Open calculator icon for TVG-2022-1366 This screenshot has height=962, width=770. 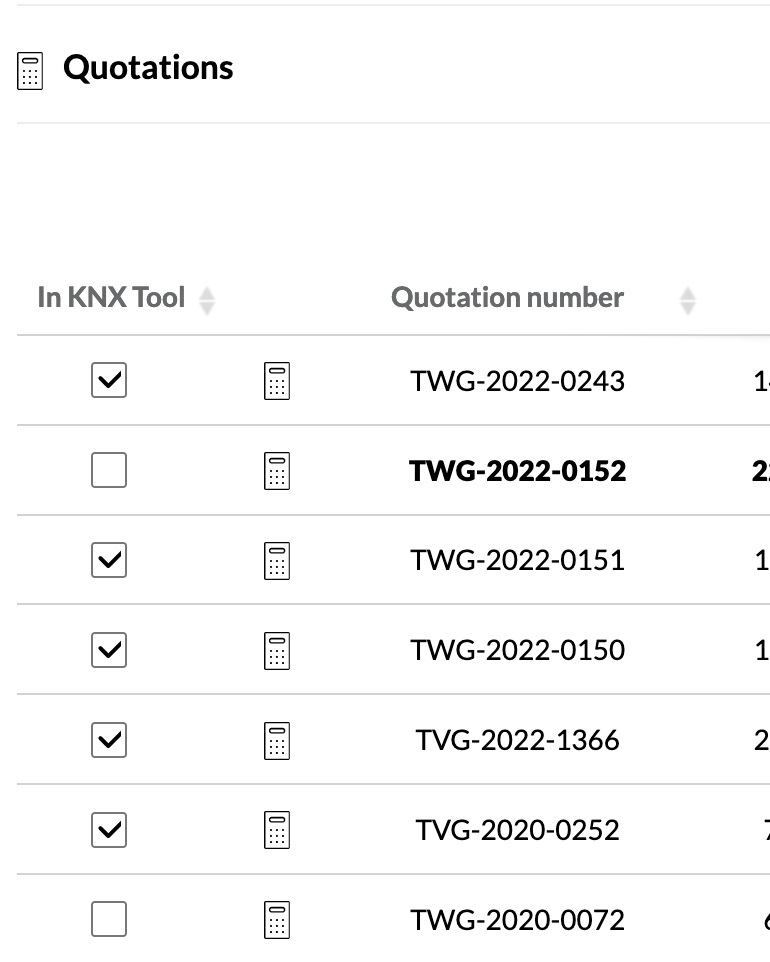277,741
